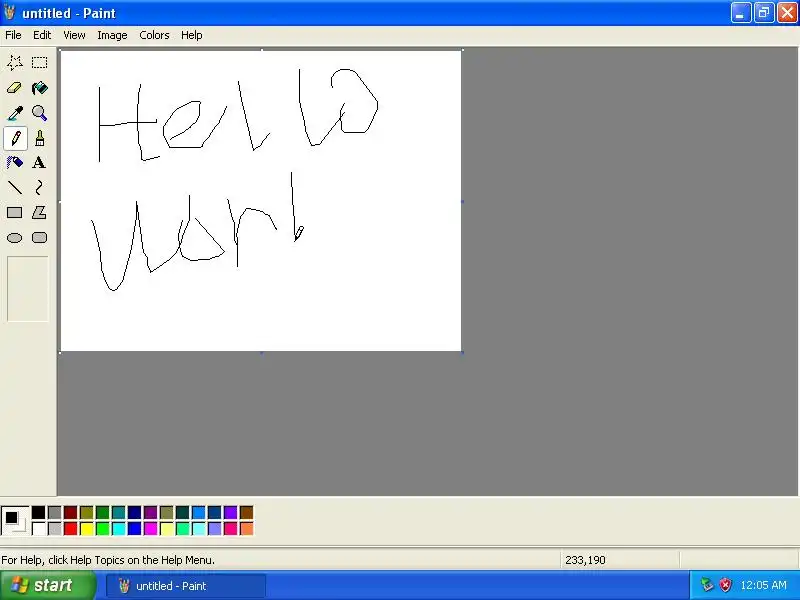Activate the Pick Color eyedropper tool

(15, 113)
